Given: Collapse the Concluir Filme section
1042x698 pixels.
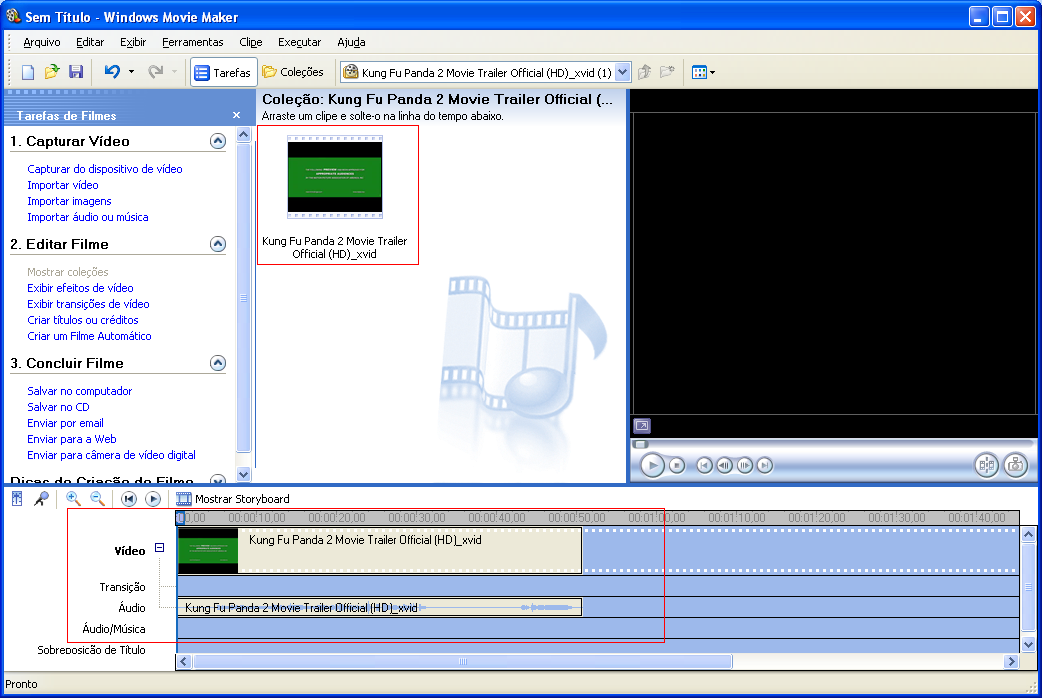Looking at the screenshot, I should point(218,363).
